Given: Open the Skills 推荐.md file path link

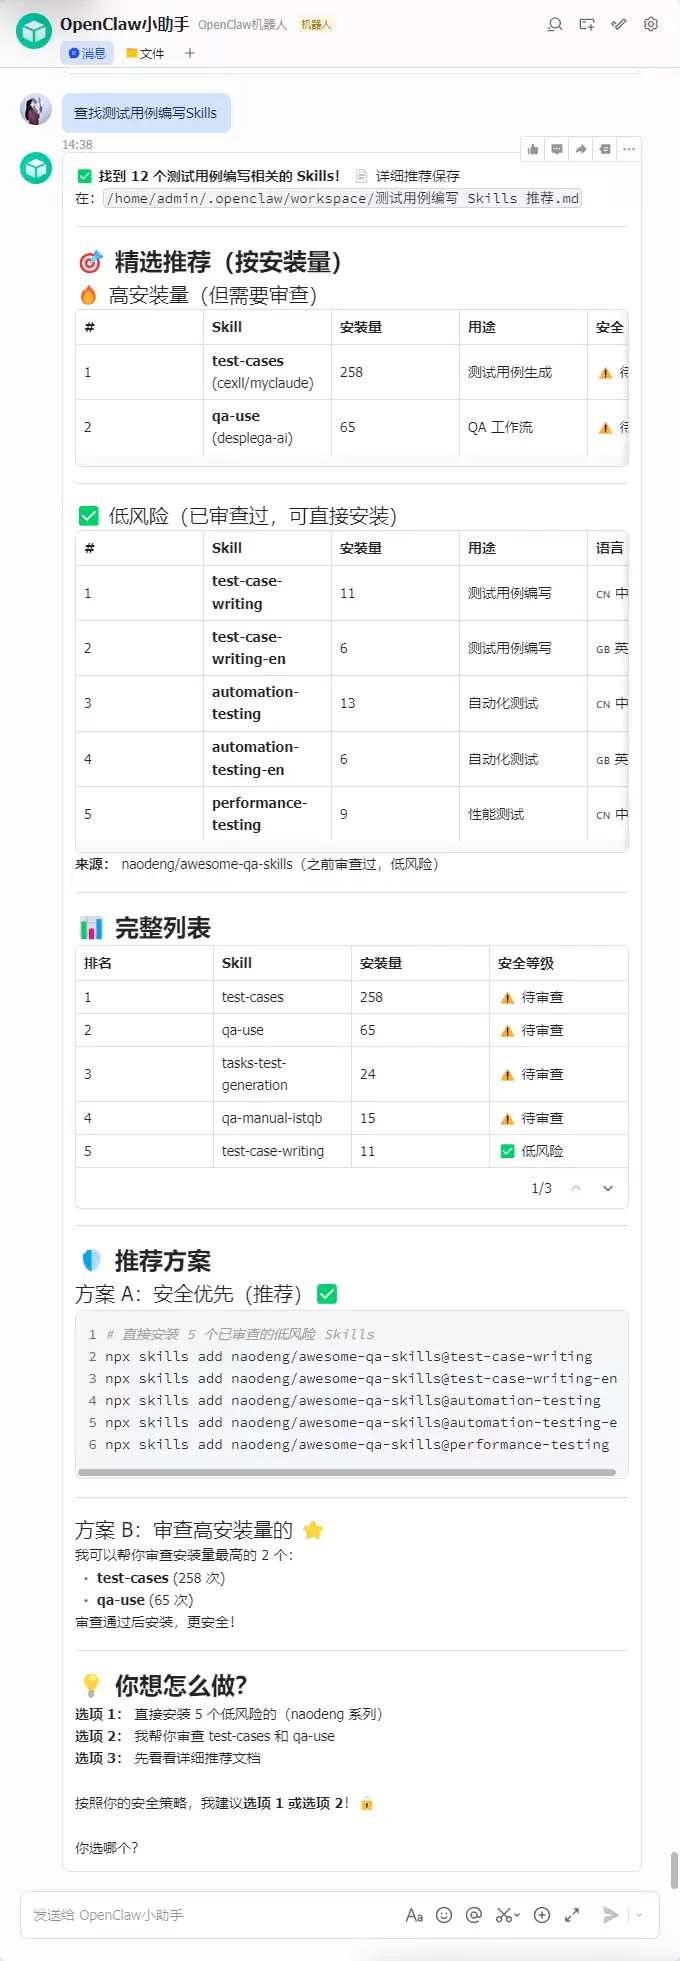Looking at the screenshot, I should (343, 198).
